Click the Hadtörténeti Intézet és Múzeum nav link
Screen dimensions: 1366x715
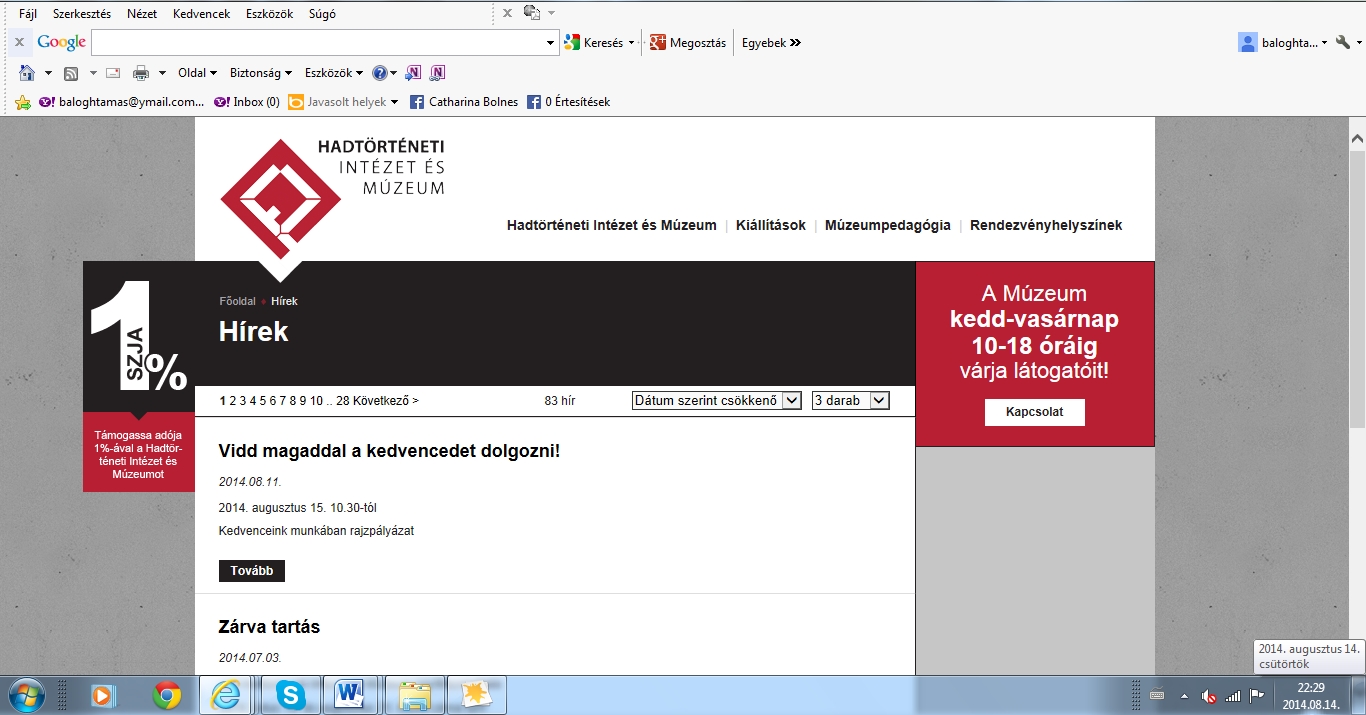click(612, 226)
